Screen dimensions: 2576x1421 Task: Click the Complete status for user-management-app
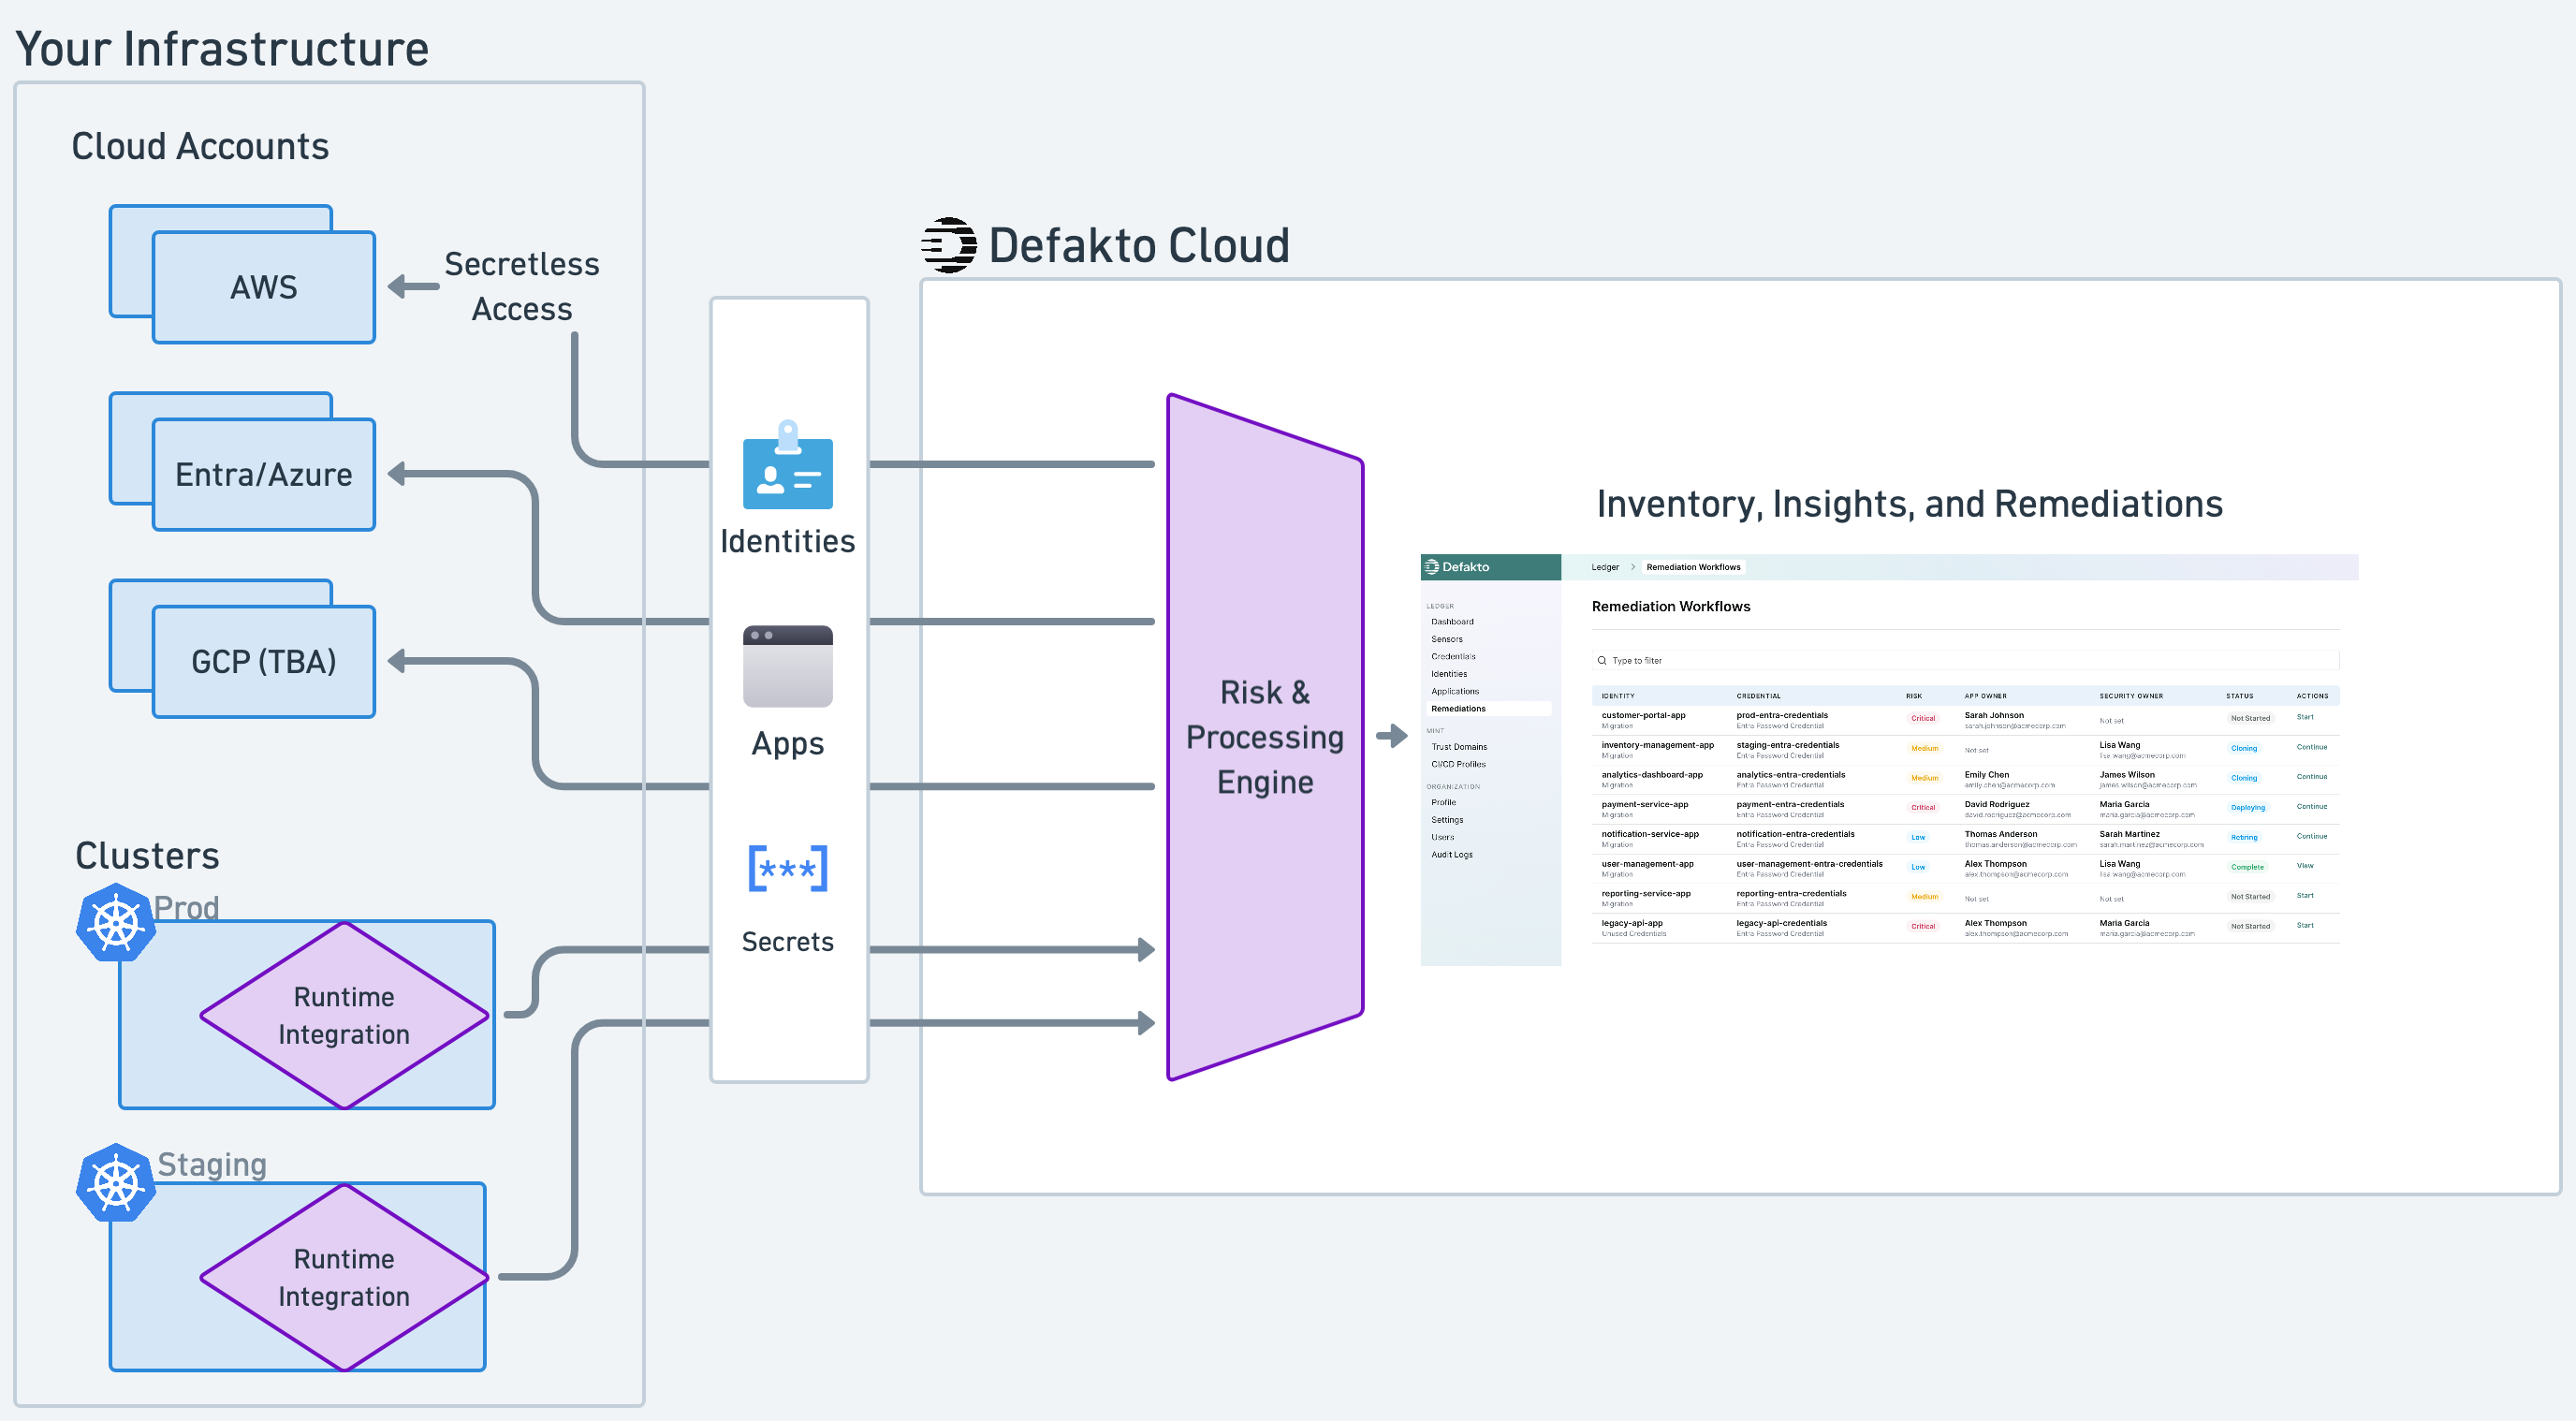2247,868
